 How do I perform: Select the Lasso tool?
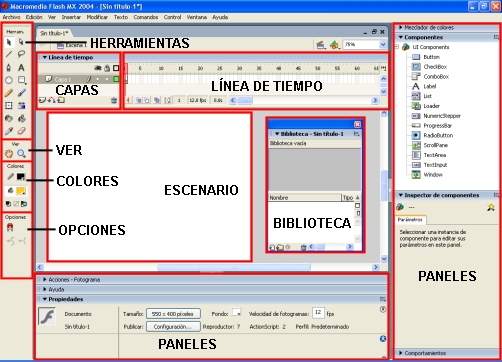coord(21,54)
